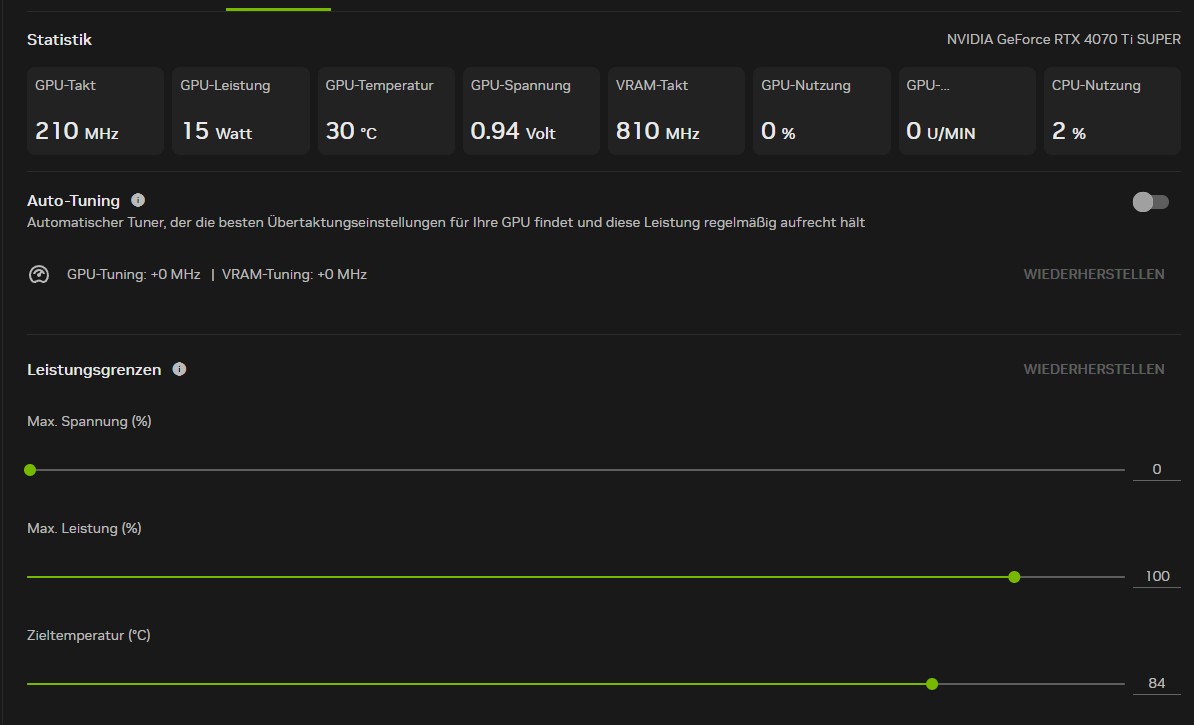1194x725 pixels.
Task: Click the Zieltemperatur value field showing 84
Action: click(x=1157, y=683)
